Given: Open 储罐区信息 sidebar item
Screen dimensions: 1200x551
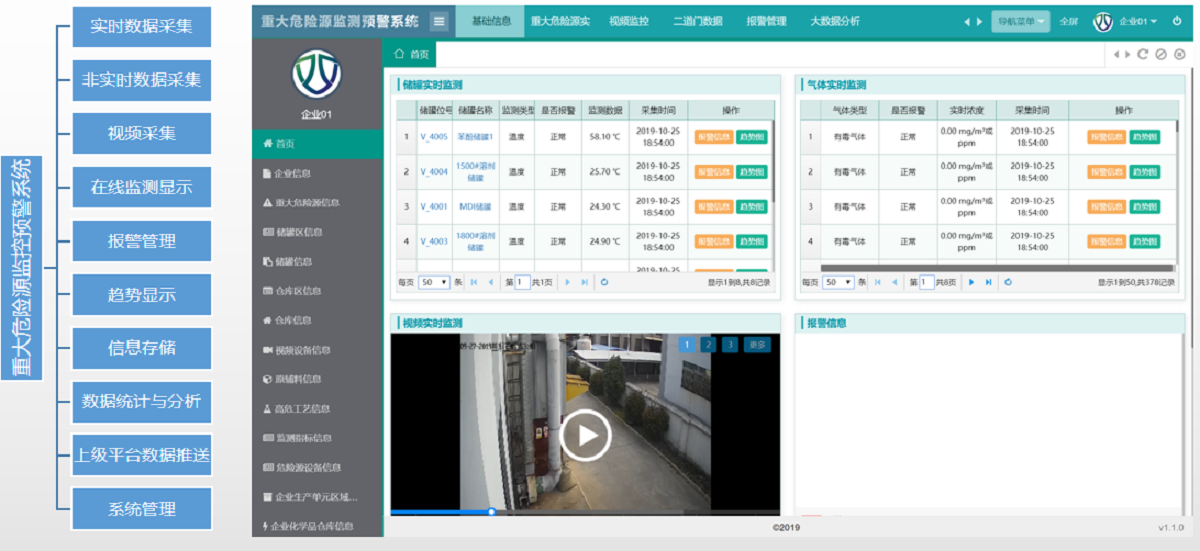Looking at the screenshot, I should click(317, 232).
